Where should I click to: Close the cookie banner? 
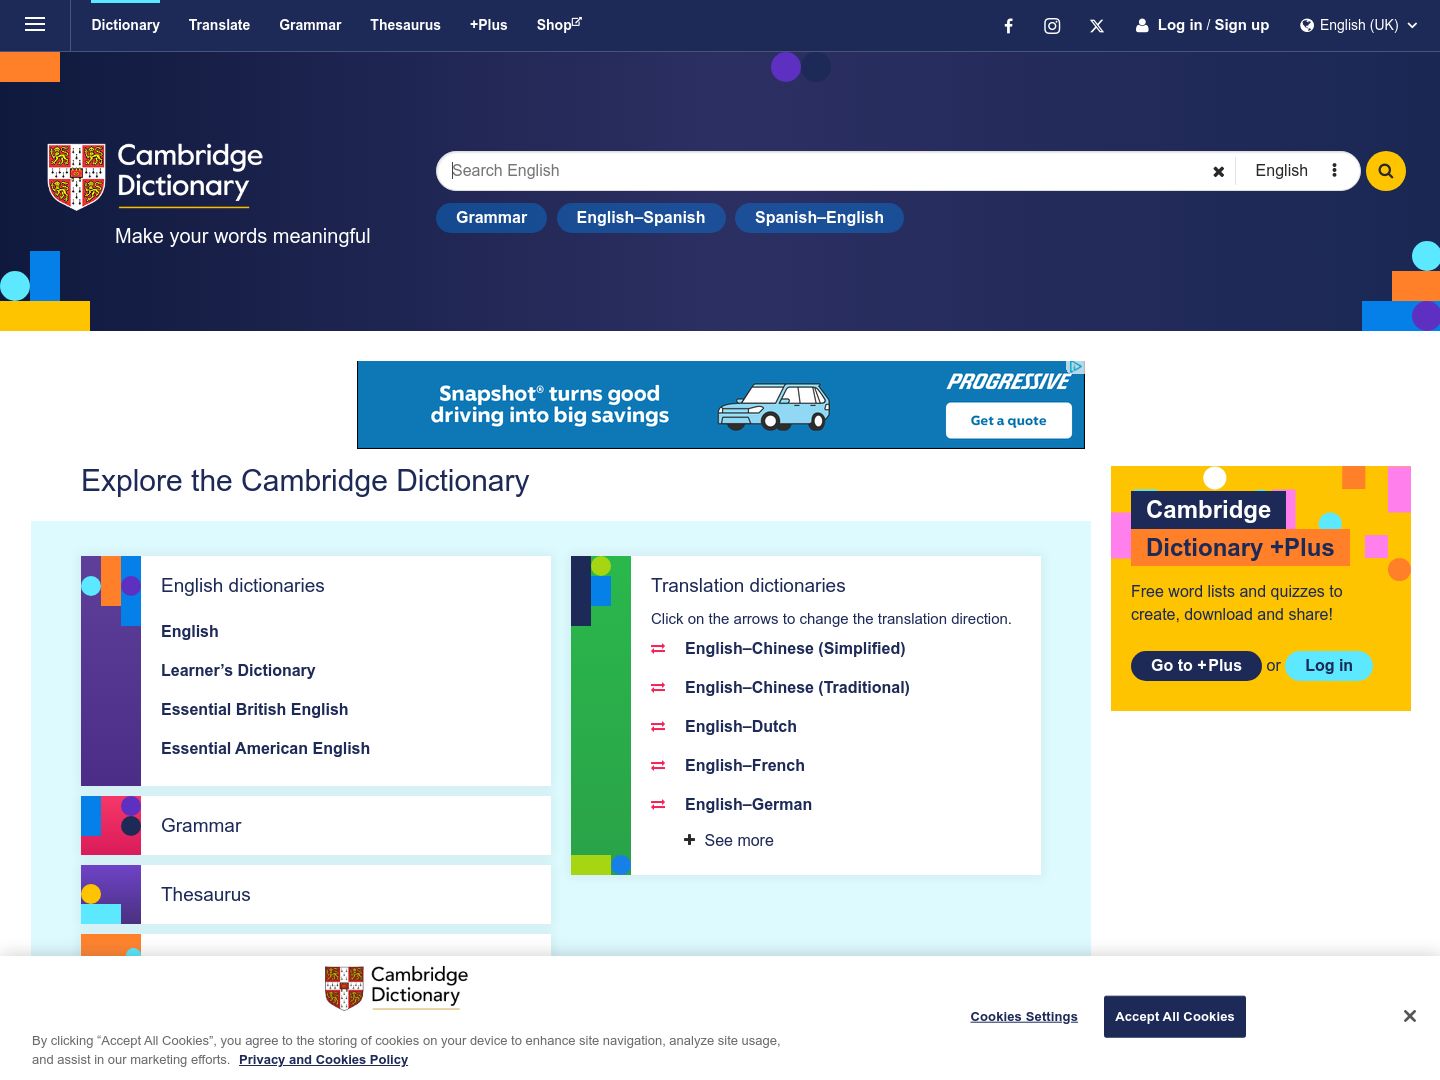pyautogui.click(x=1409, y=1016)
